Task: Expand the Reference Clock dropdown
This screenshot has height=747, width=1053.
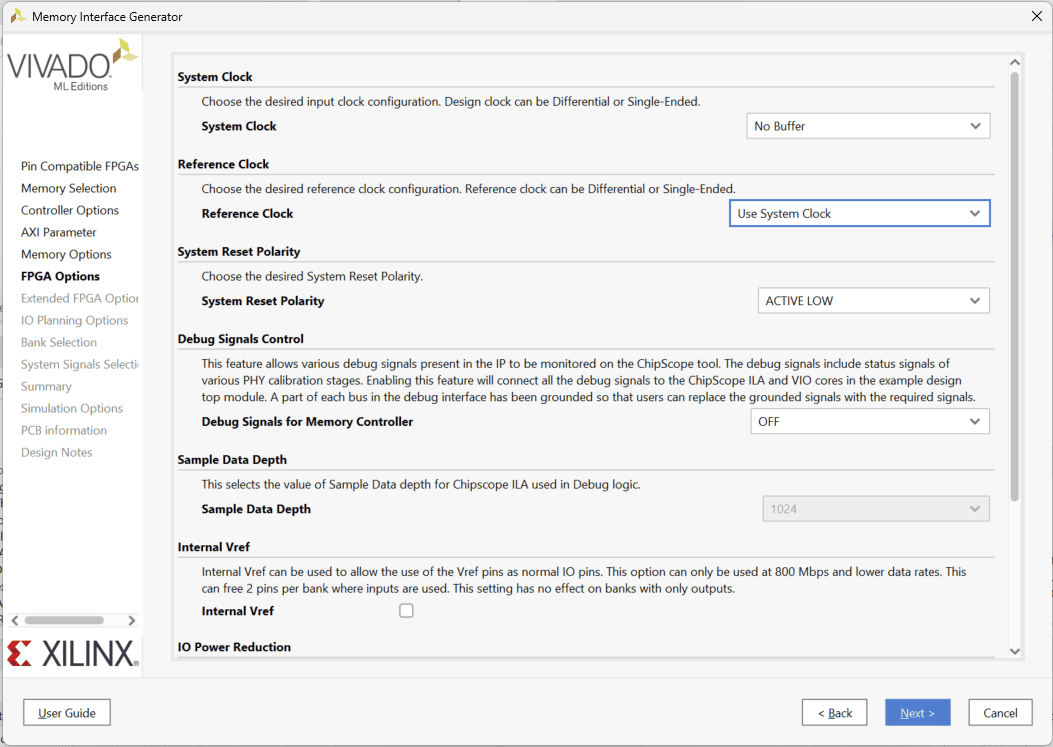Action: tap(859, 214)
